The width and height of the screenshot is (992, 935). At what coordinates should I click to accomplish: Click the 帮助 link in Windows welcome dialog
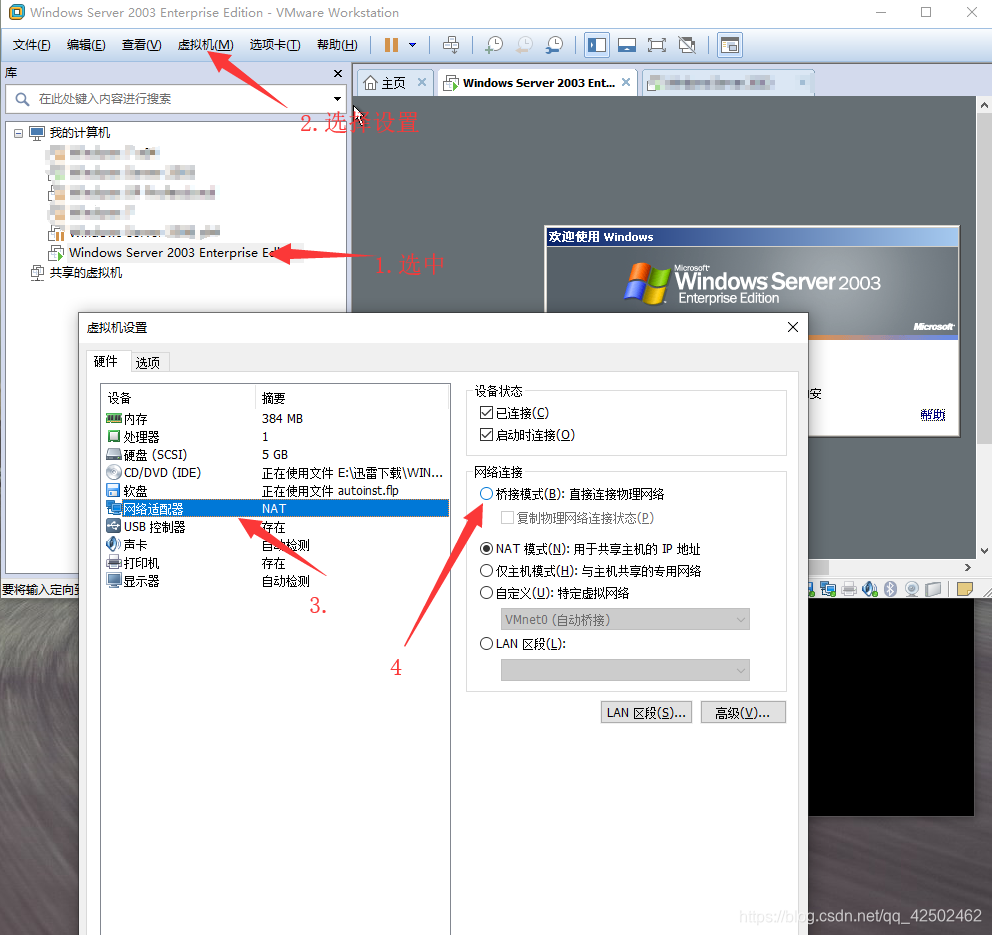coord(933,415)
